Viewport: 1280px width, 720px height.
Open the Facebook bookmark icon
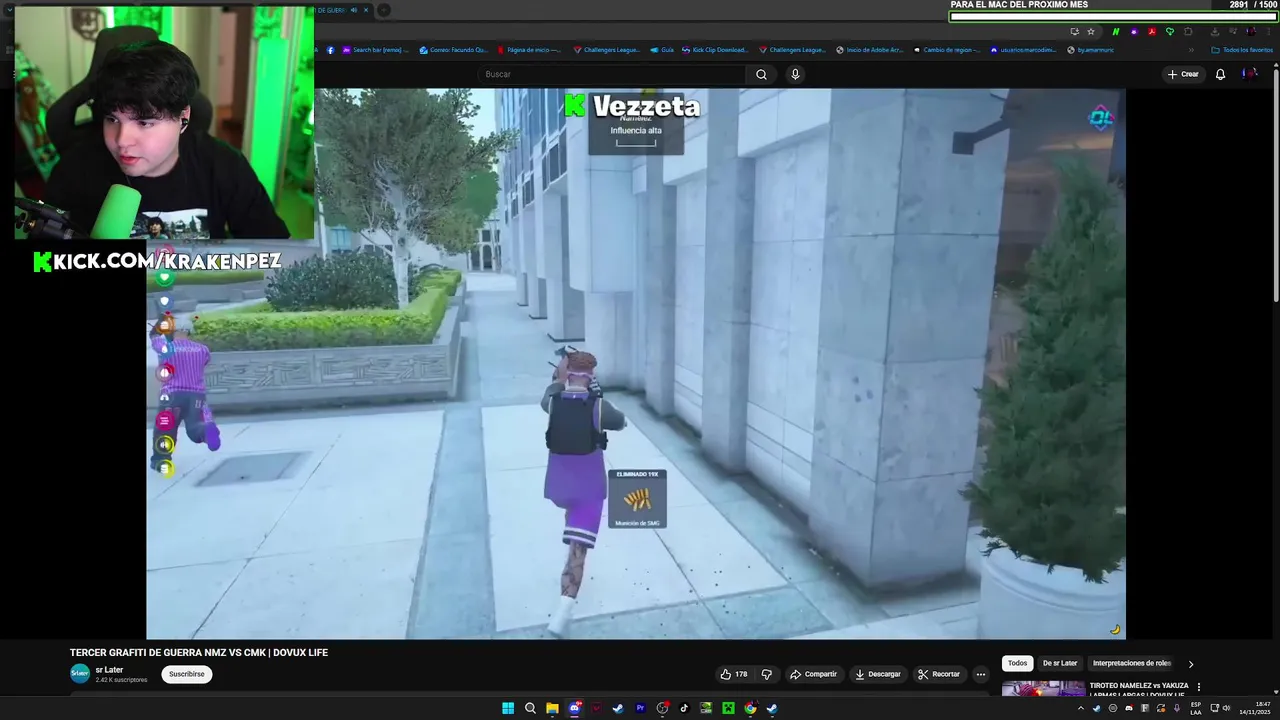click(331, 49)
